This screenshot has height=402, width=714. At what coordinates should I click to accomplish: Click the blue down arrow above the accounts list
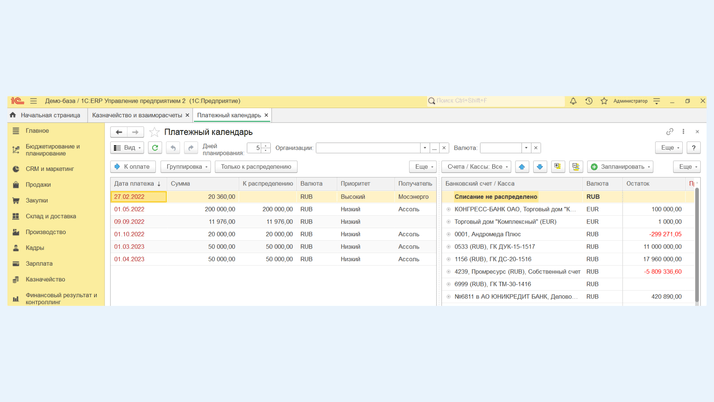pos(540,167)
